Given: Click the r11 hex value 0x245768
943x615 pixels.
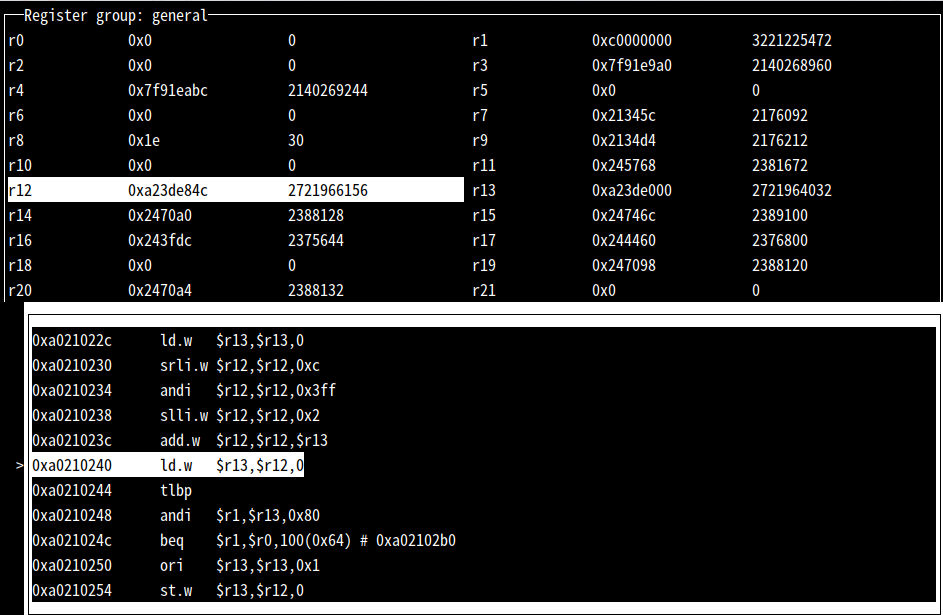Looking at the screenshot, I should pos(624,166).
